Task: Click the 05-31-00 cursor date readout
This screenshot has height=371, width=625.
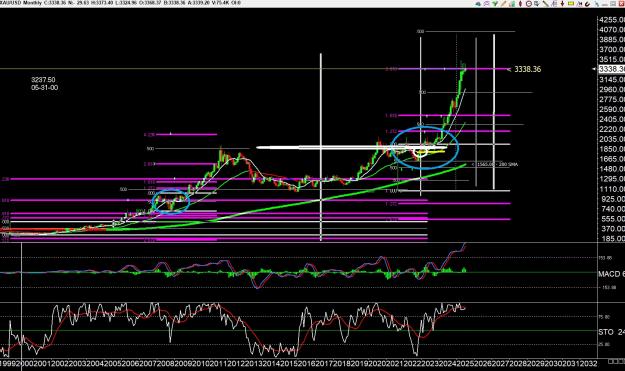Action: coord(44,88)
